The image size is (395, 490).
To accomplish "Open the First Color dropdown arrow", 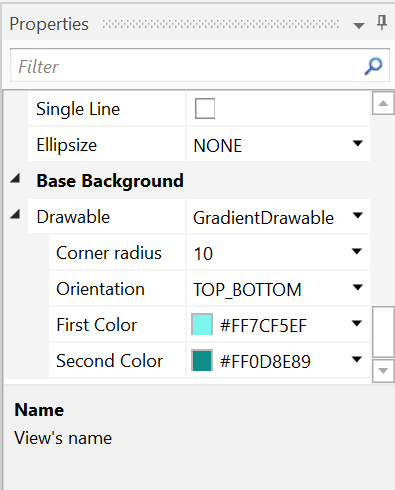I will coord(357,323).
